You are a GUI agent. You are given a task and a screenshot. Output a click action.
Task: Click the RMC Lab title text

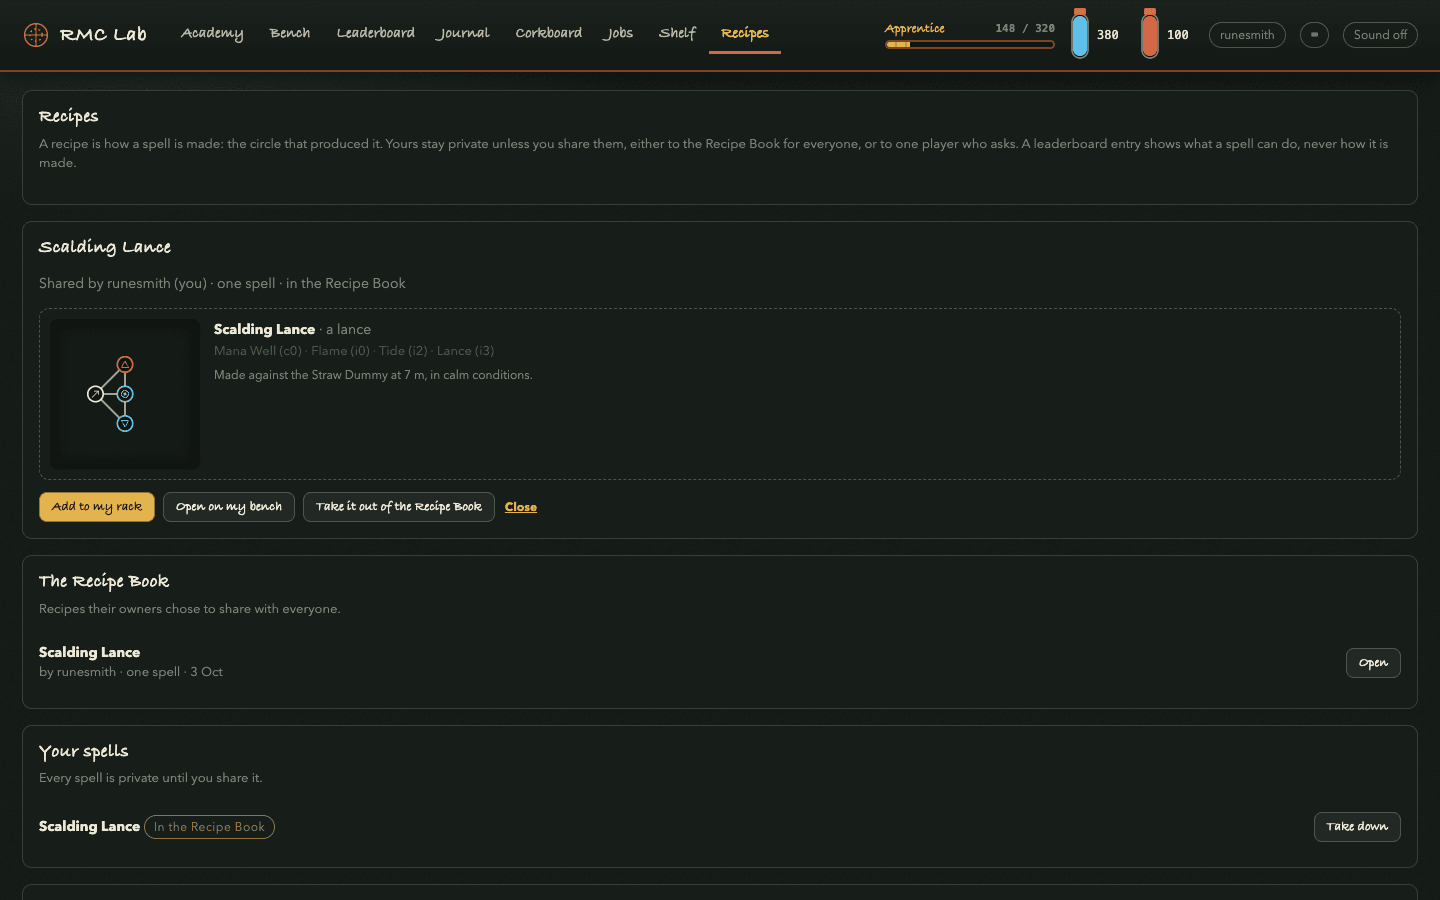point(103,35)
